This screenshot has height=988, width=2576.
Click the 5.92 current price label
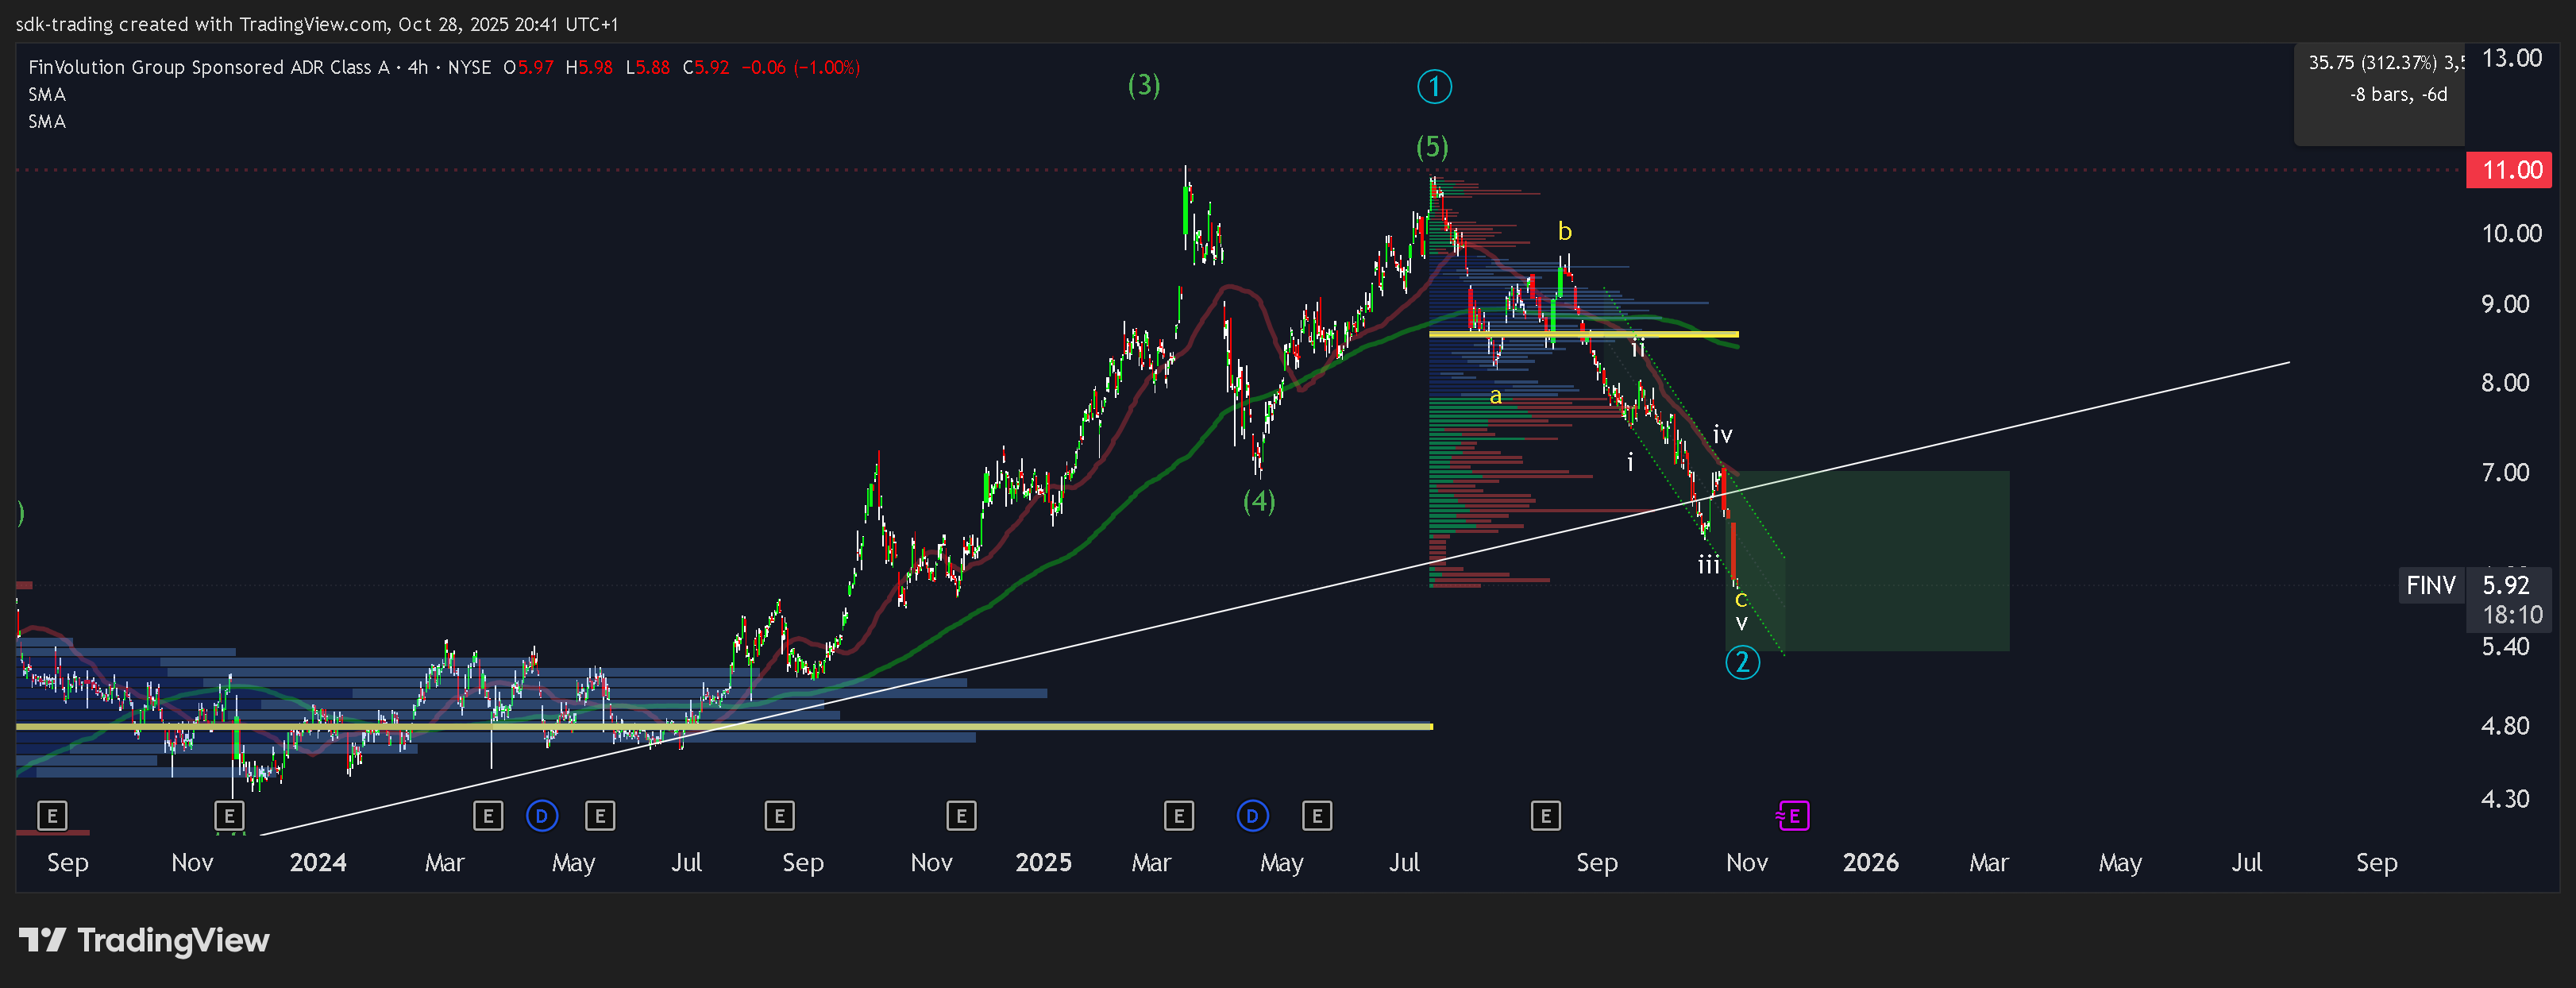pyautogui.click(x=2507, y=585)
